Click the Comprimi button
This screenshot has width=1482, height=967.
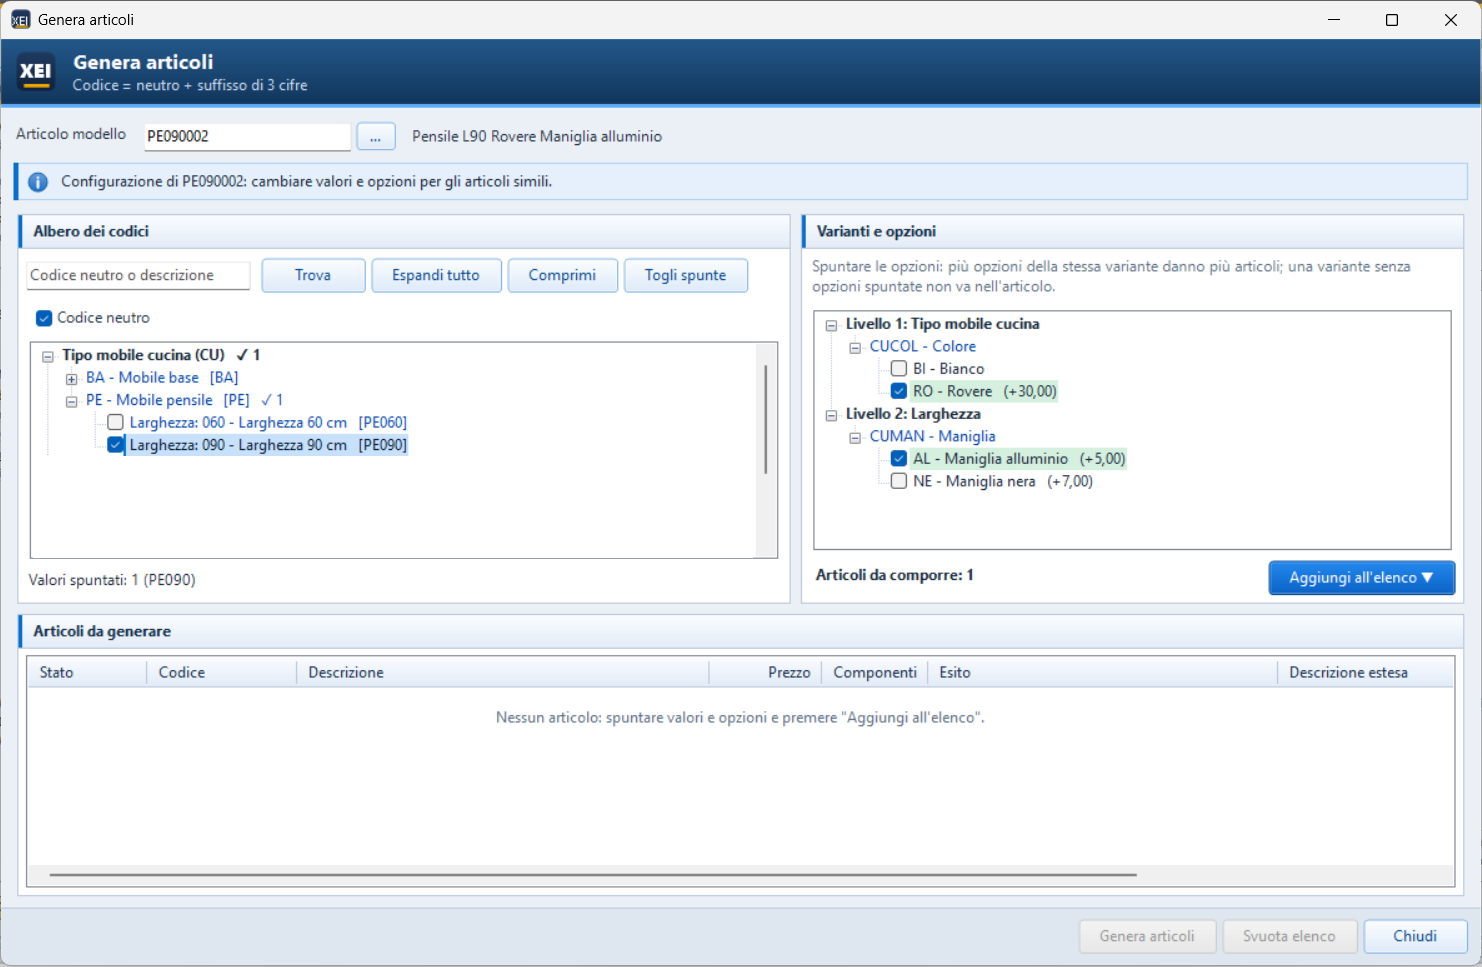point(562,275)
